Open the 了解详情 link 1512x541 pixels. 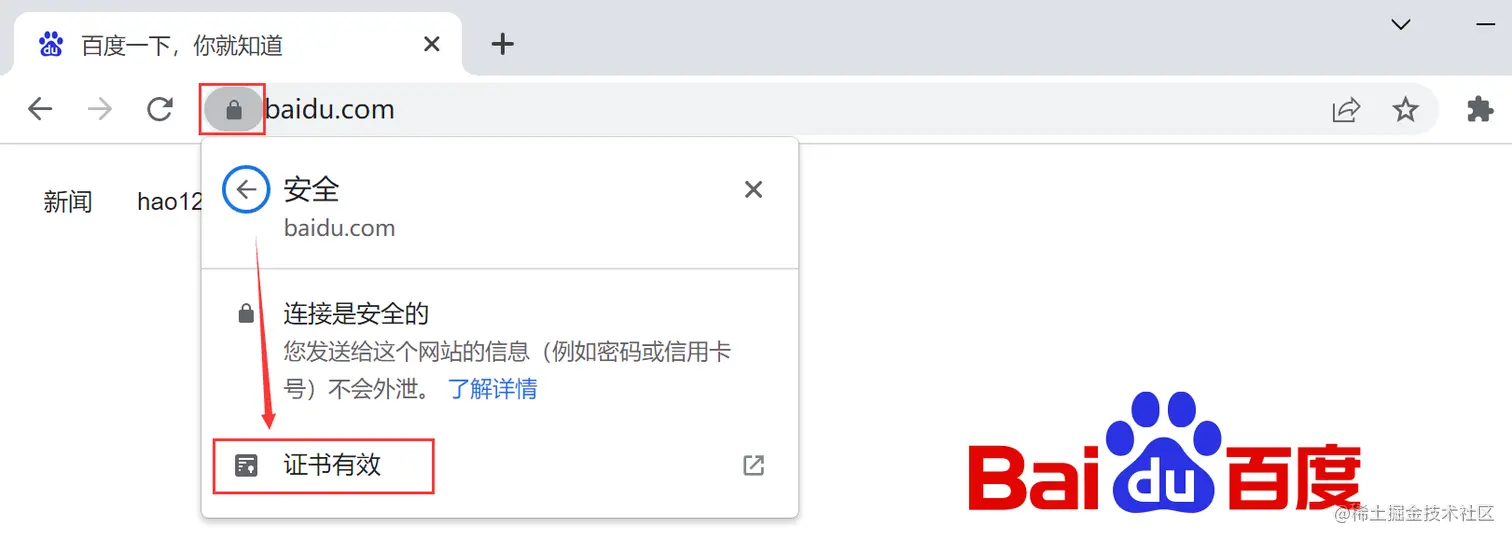(x=493, y=388)
